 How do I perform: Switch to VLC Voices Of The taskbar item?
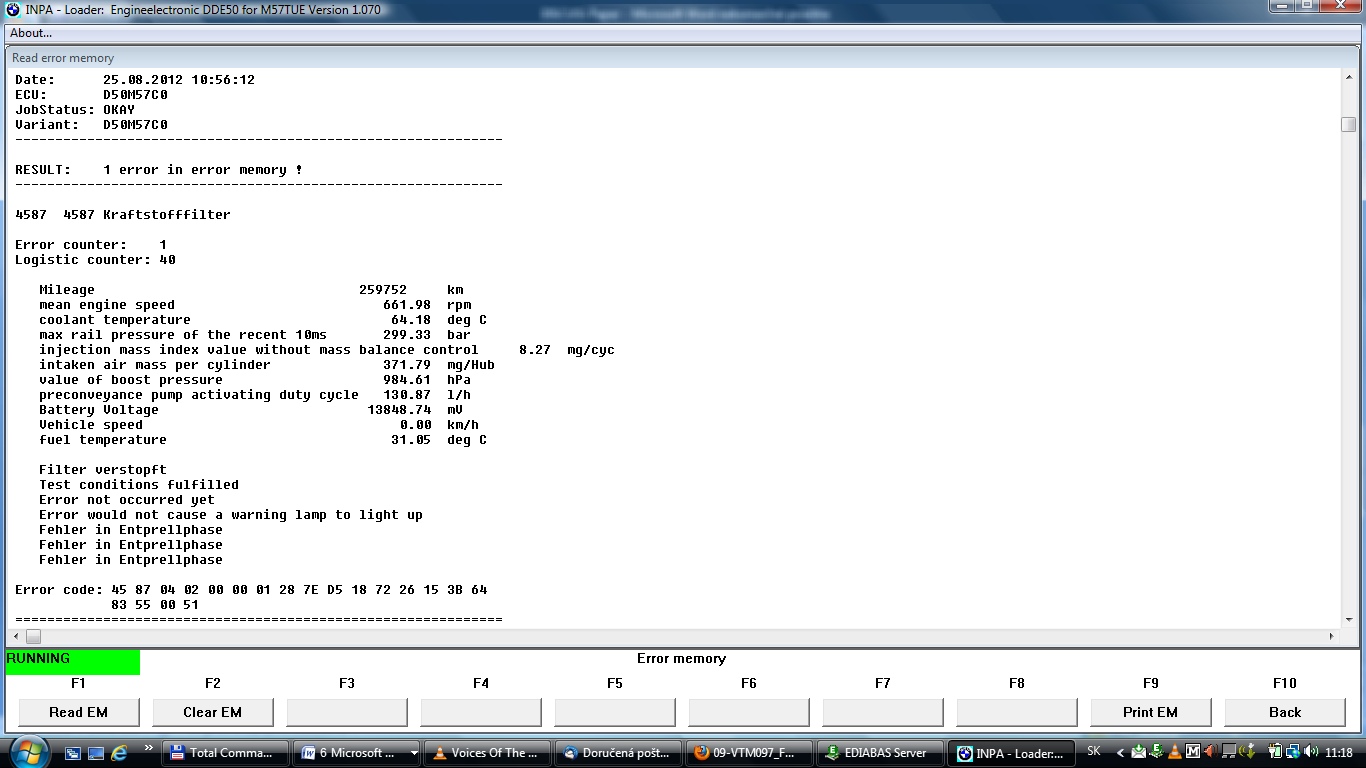pos(489,753)
